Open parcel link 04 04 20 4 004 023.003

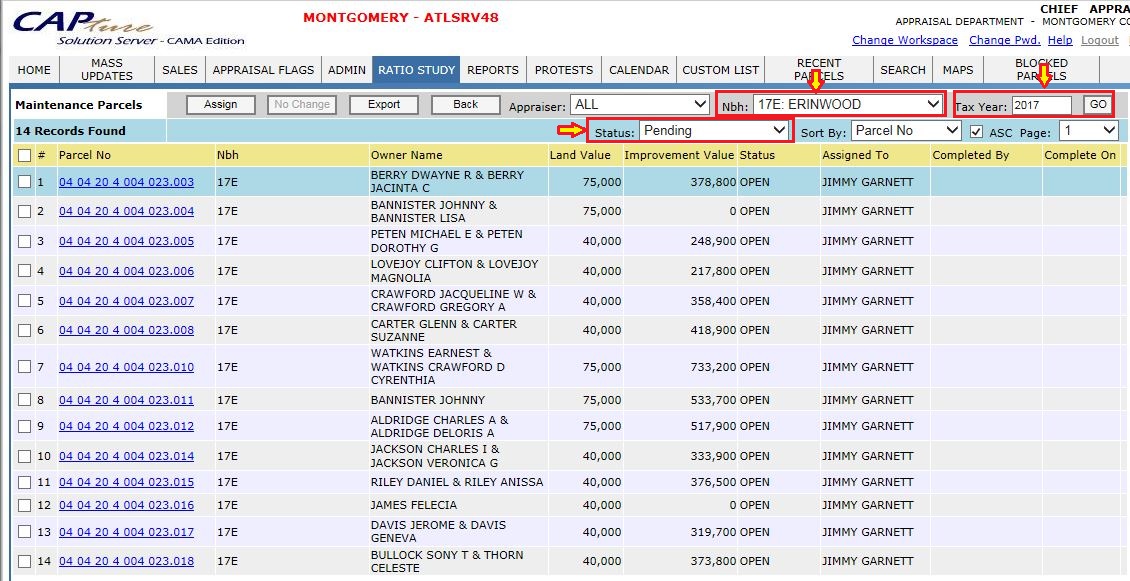click(126, 182)
